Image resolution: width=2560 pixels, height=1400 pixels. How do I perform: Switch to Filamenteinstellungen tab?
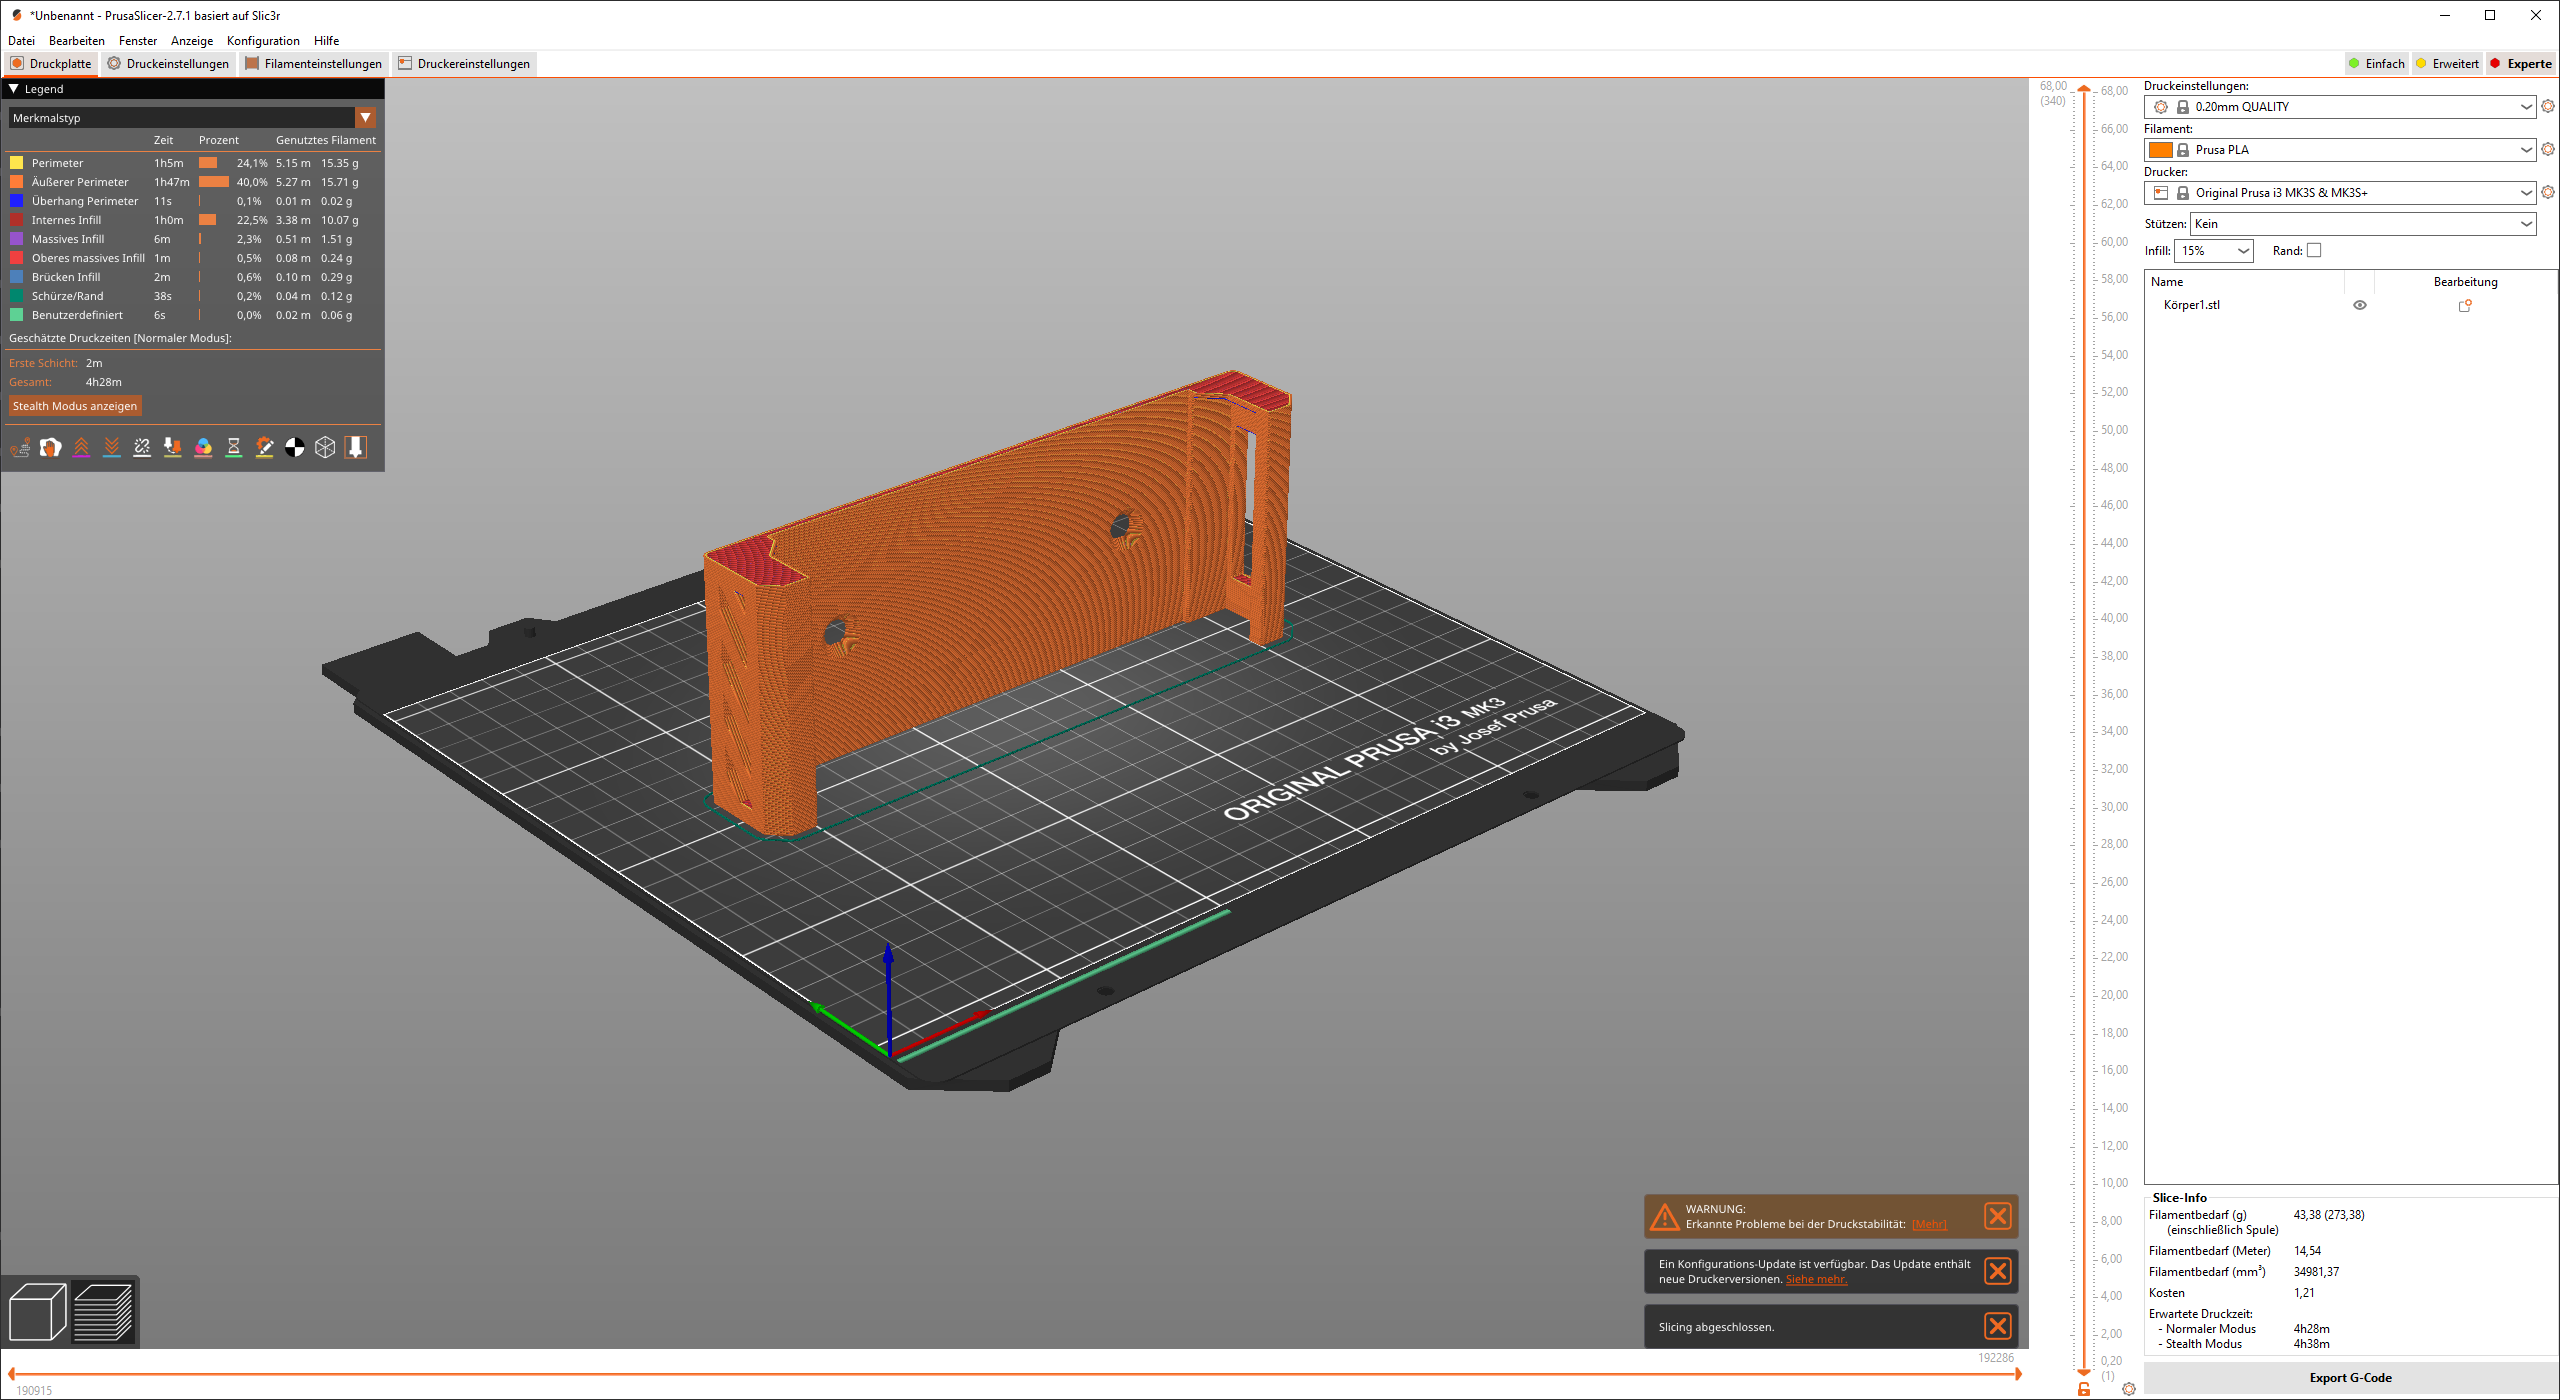pos(314,64)
